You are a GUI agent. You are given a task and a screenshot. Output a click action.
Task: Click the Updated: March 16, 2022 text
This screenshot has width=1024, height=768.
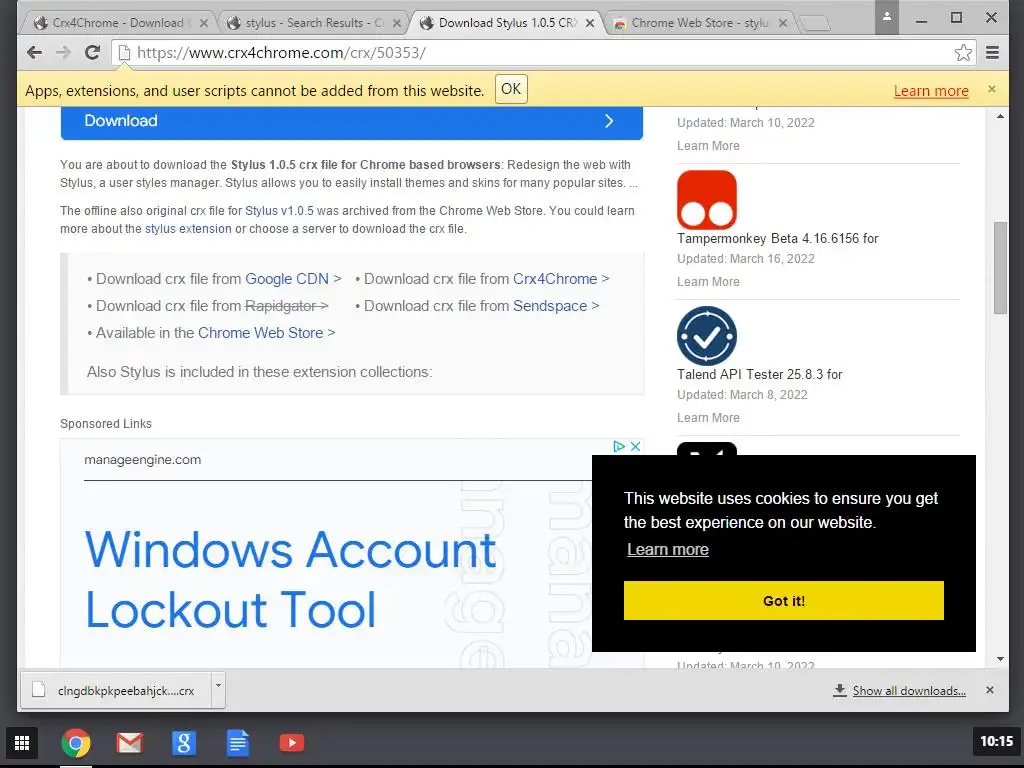pos(746,259)
